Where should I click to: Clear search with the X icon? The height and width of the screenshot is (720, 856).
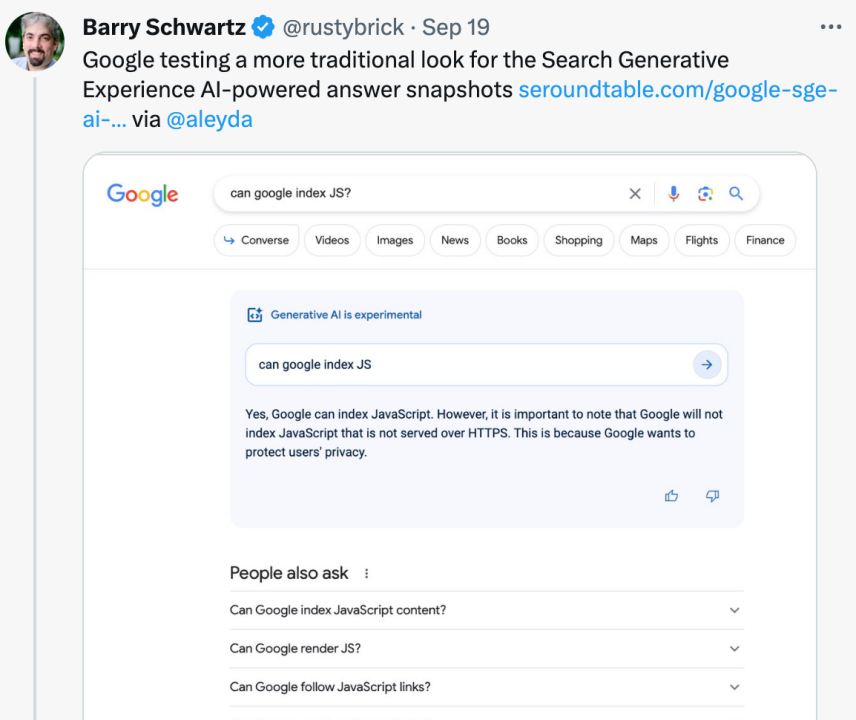pos(635,194)
